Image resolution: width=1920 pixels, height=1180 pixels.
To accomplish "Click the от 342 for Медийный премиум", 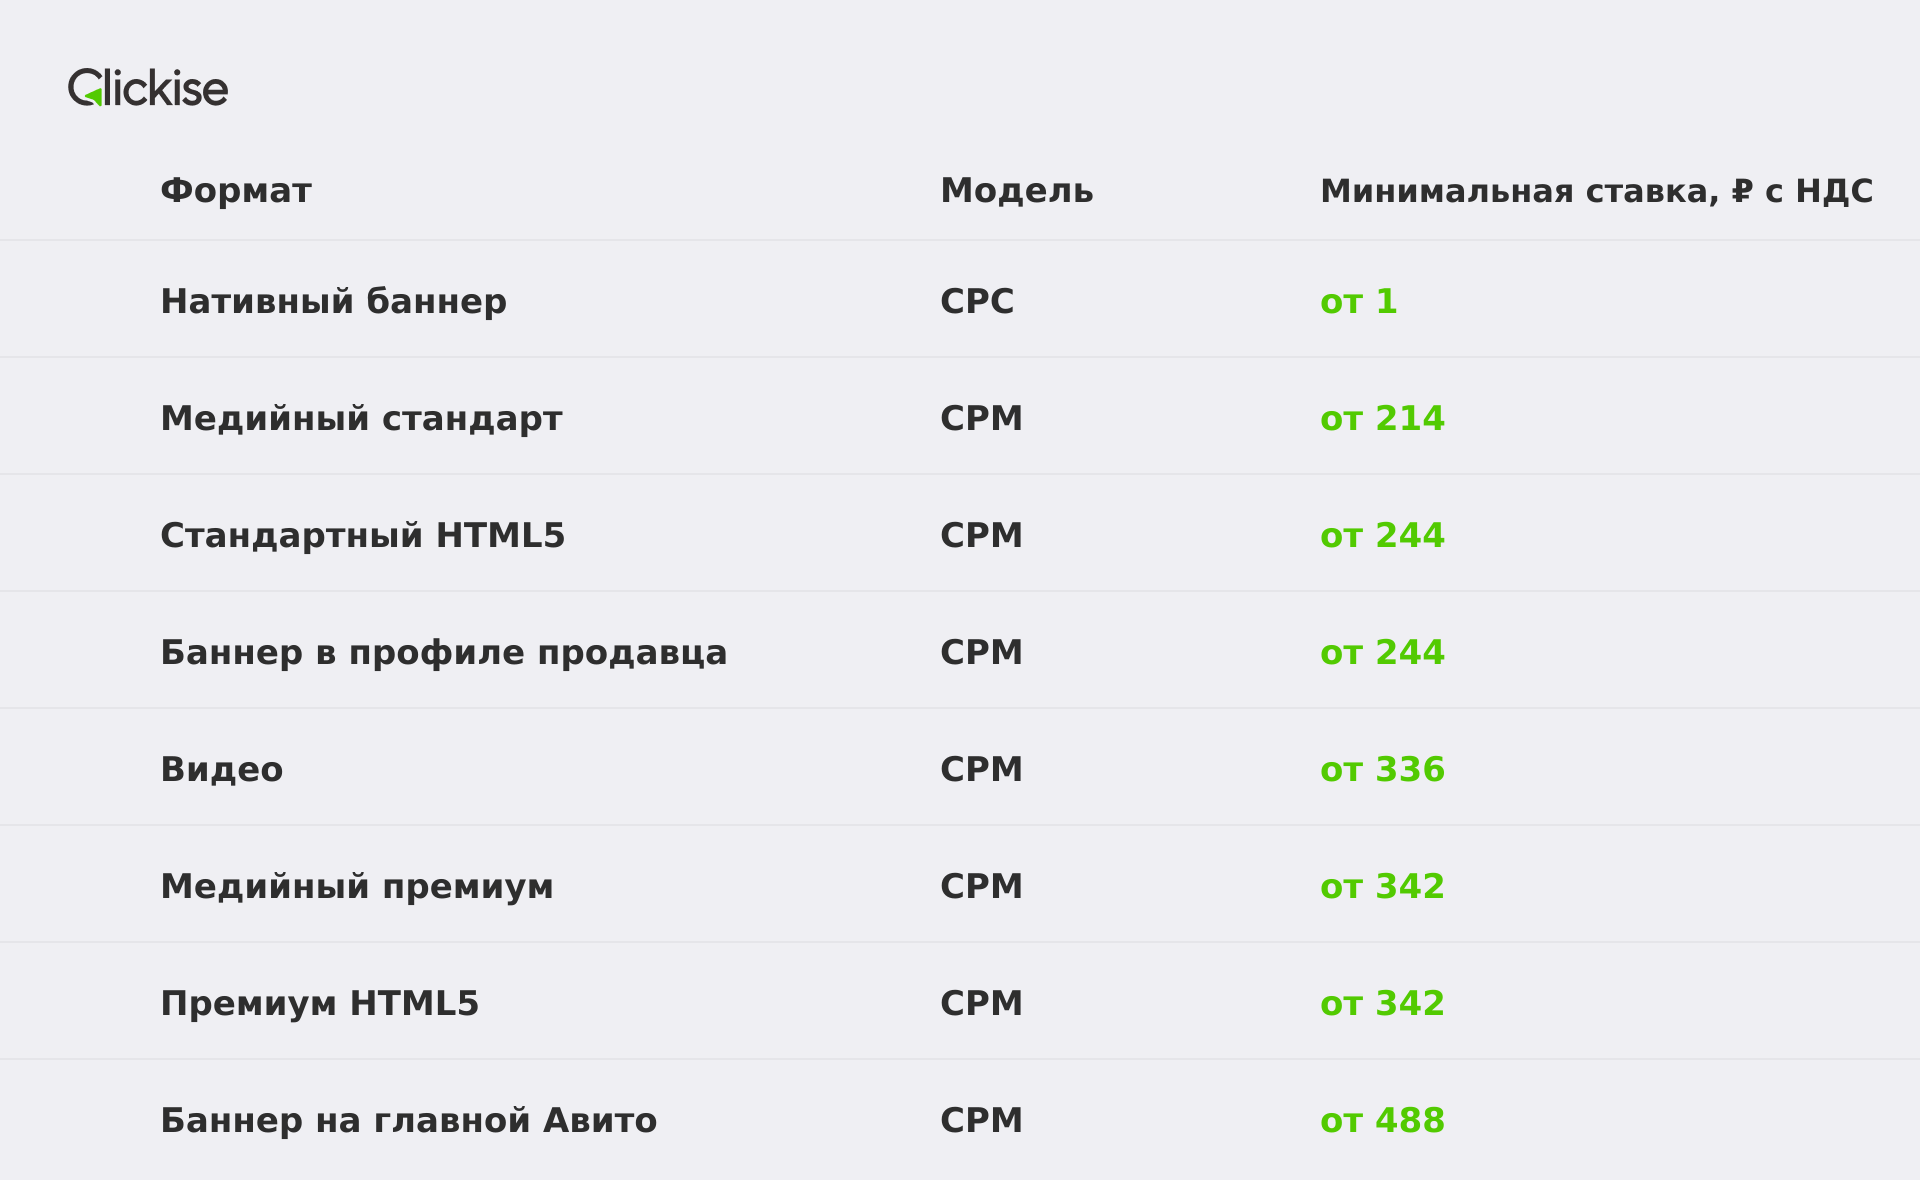I will click(x=1382, y=886).
